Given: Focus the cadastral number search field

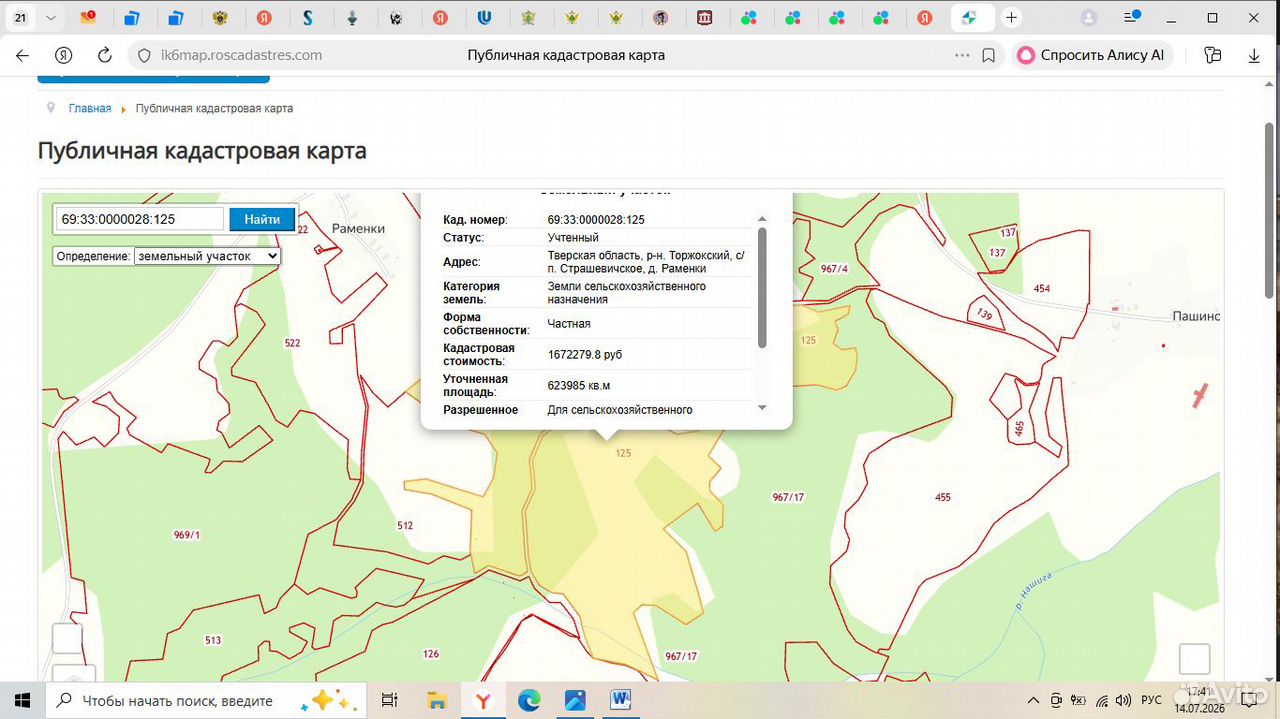Looking at the screenshot, I should pyautogui.click(x=140, y=219).
